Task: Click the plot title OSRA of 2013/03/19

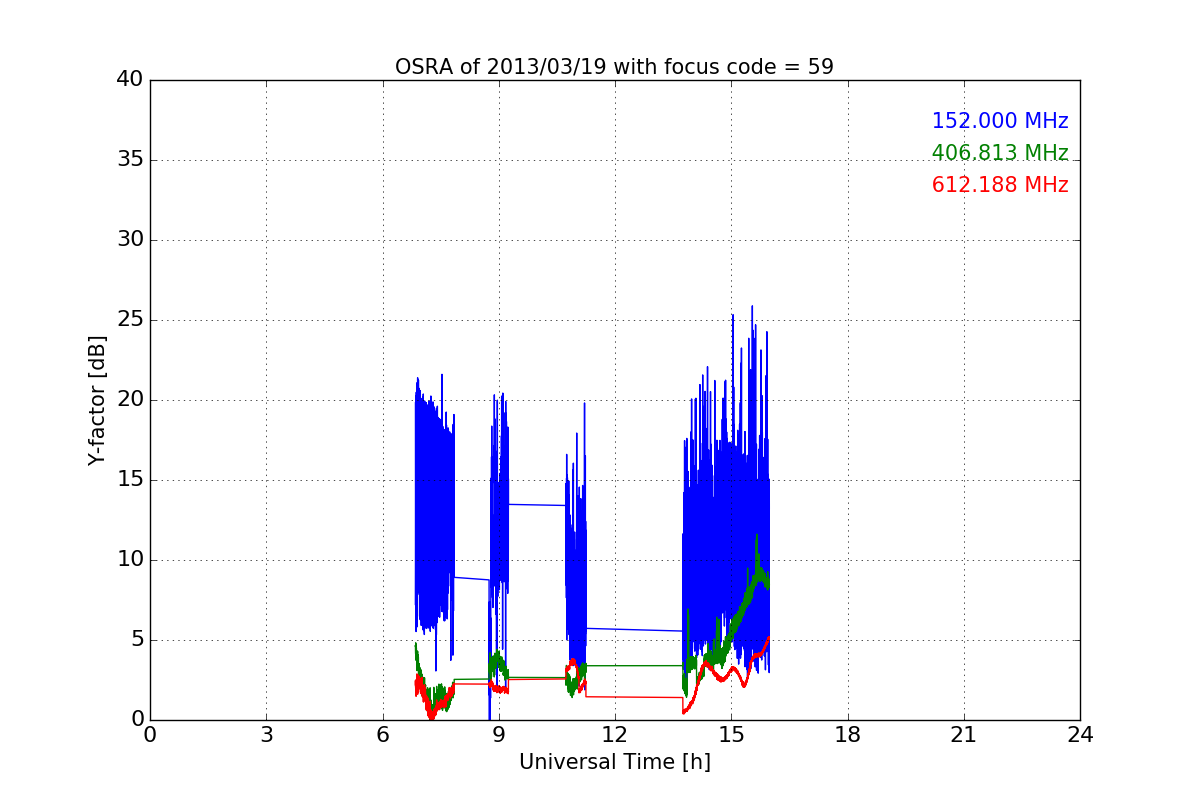Action: coord(614,67)
